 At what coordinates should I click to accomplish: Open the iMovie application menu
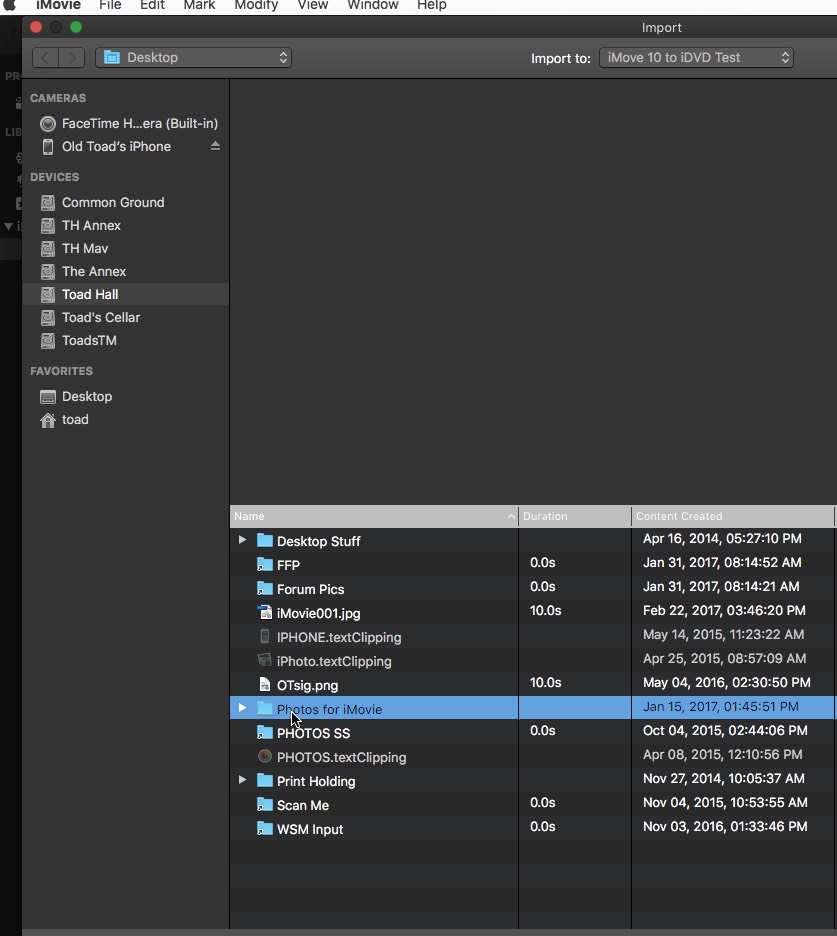point(58,5)
